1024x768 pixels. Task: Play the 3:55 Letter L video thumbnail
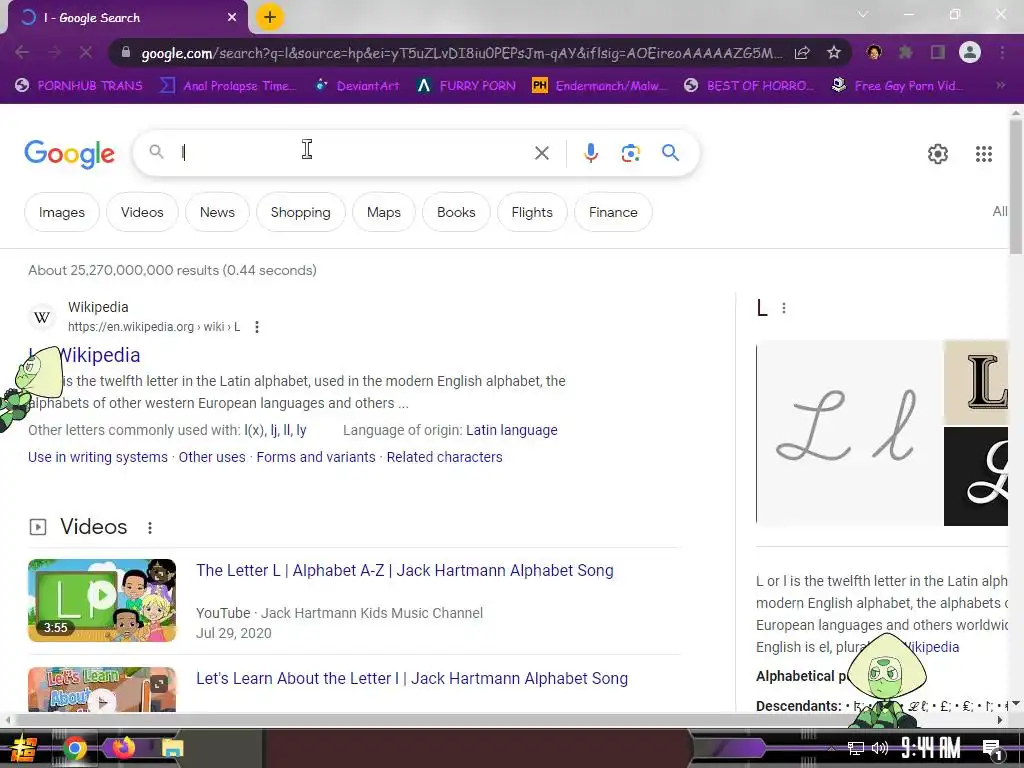(102, 600)
